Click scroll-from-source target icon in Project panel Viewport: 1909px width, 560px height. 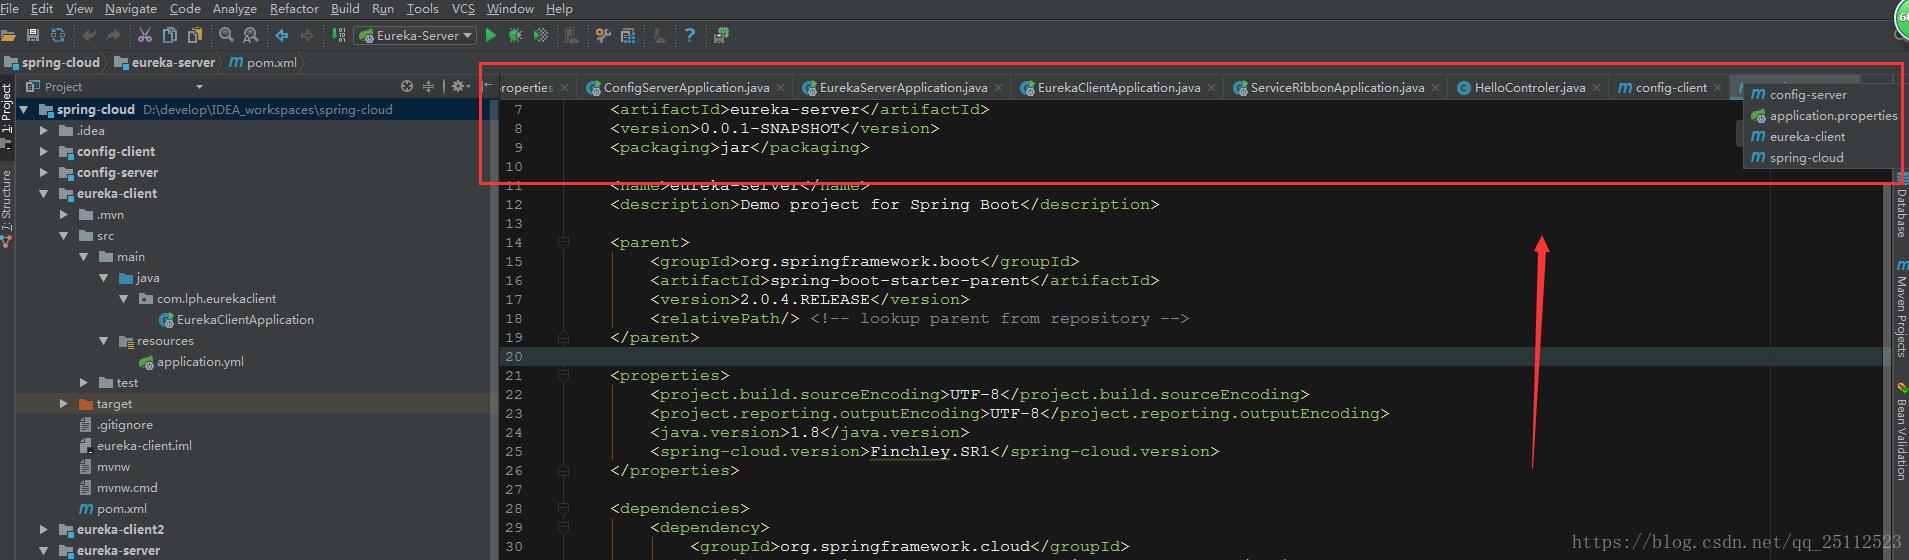click(406, 87)
